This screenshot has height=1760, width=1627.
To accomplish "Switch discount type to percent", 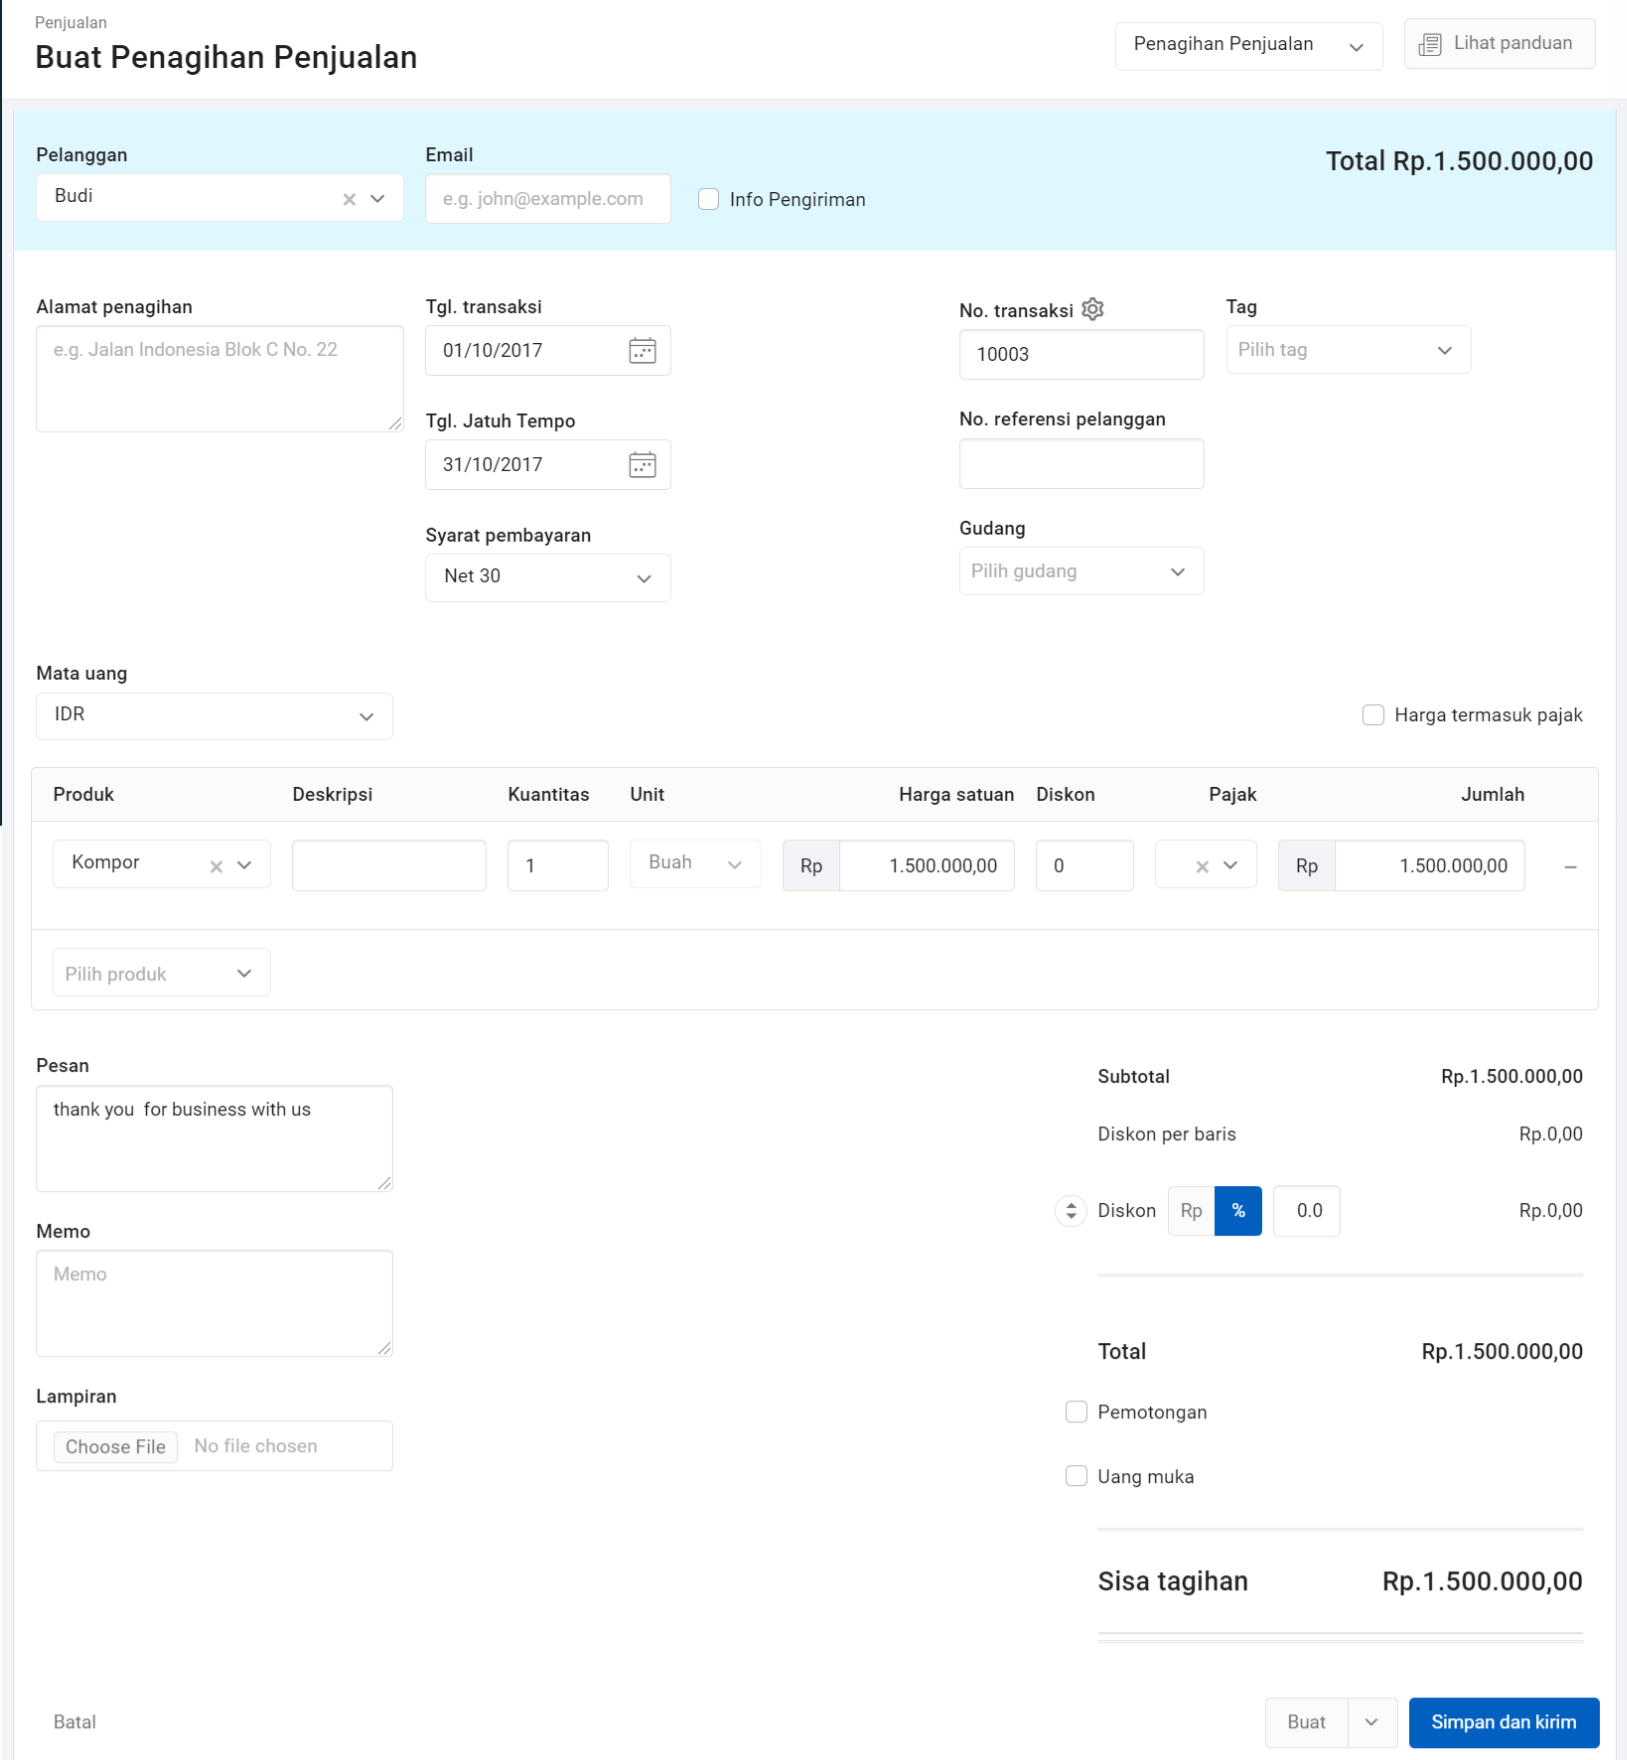I will coord(1238,1211).
